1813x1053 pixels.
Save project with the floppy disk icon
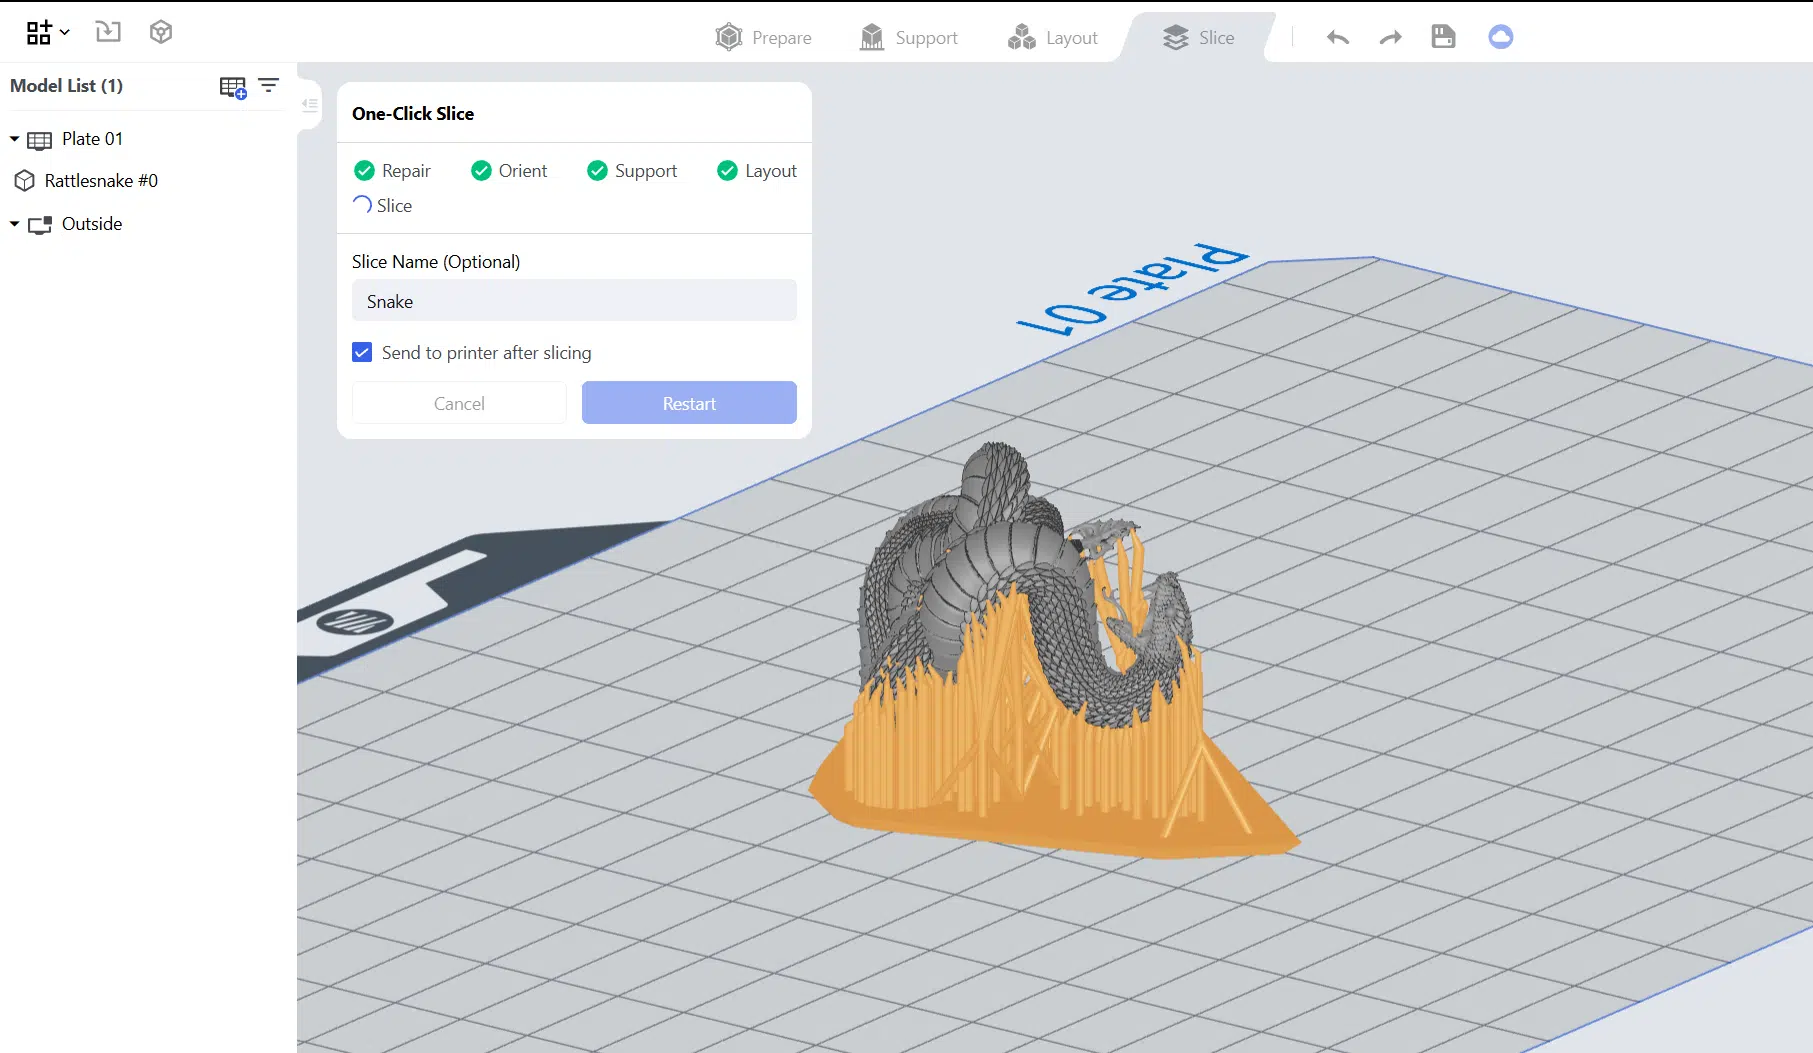[1443, 37]
